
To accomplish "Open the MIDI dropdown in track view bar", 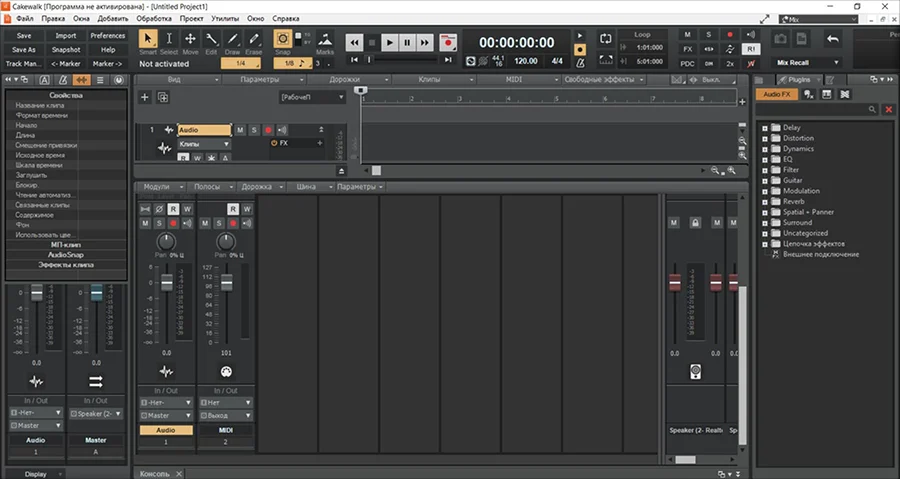I will pyautogui.click(x=518, y=80).
